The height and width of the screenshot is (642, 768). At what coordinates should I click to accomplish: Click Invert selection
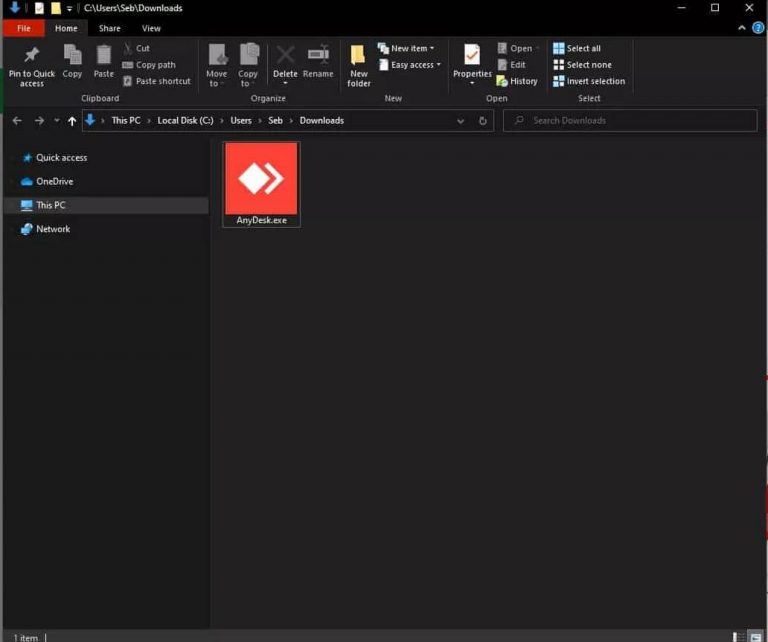tap(589, 81)
